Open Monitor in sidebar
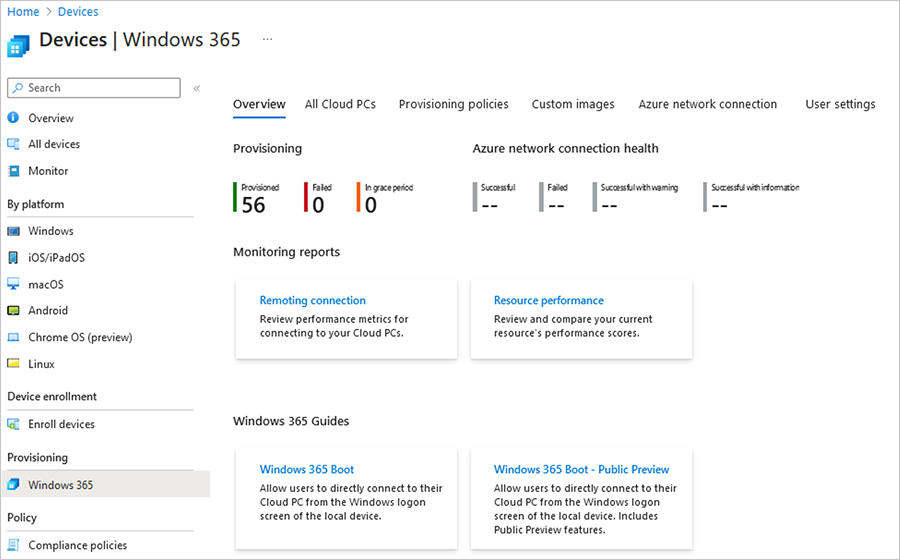 (x=48, y=171)
